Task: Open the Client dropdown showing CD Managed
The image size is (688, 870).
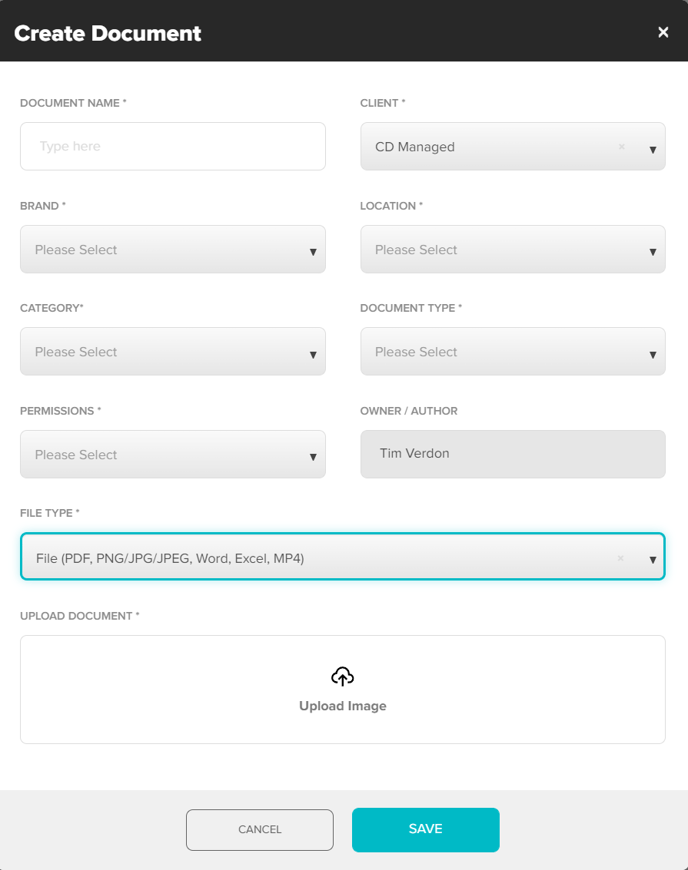Action: pyautogui.click(x=513, y=146)
